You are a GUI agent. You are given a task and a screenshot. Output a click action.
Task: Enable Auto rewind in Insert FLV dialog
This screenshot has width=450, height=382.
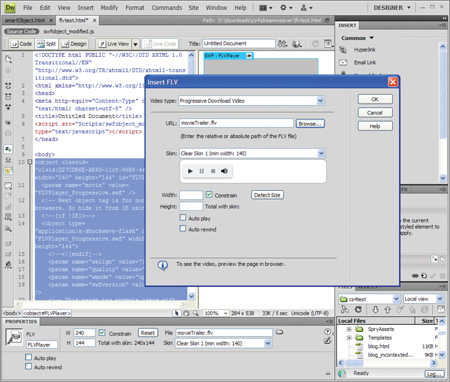point(183,229)
